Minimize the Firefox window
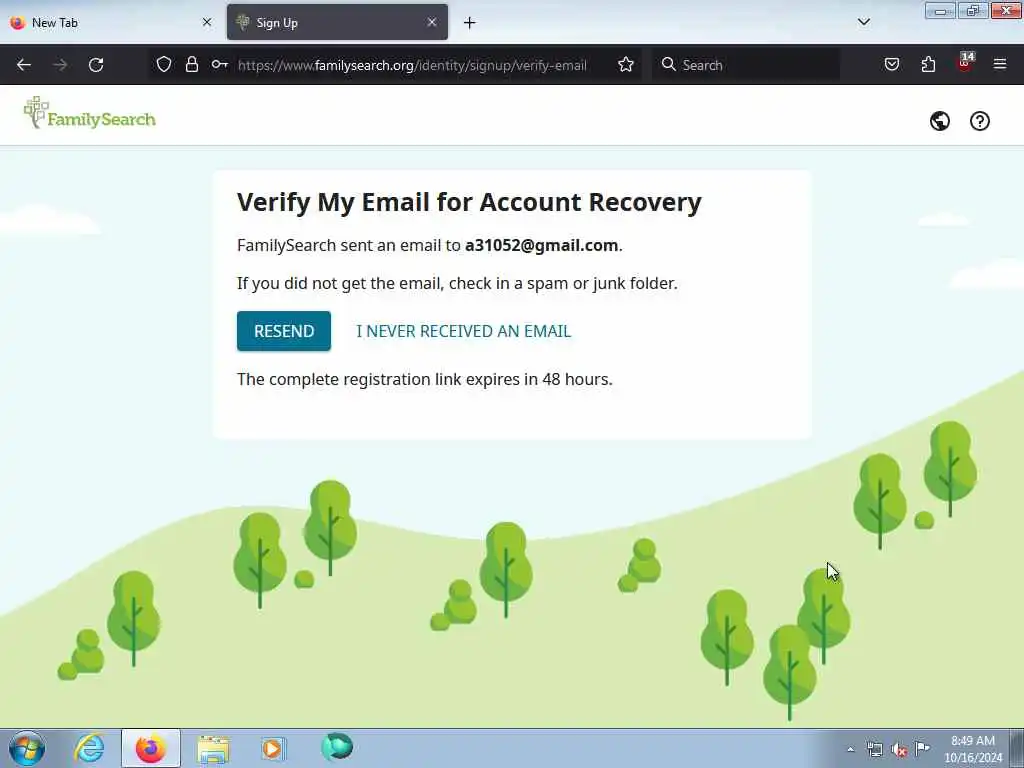 pyautogui.click(x=940, y=10)
